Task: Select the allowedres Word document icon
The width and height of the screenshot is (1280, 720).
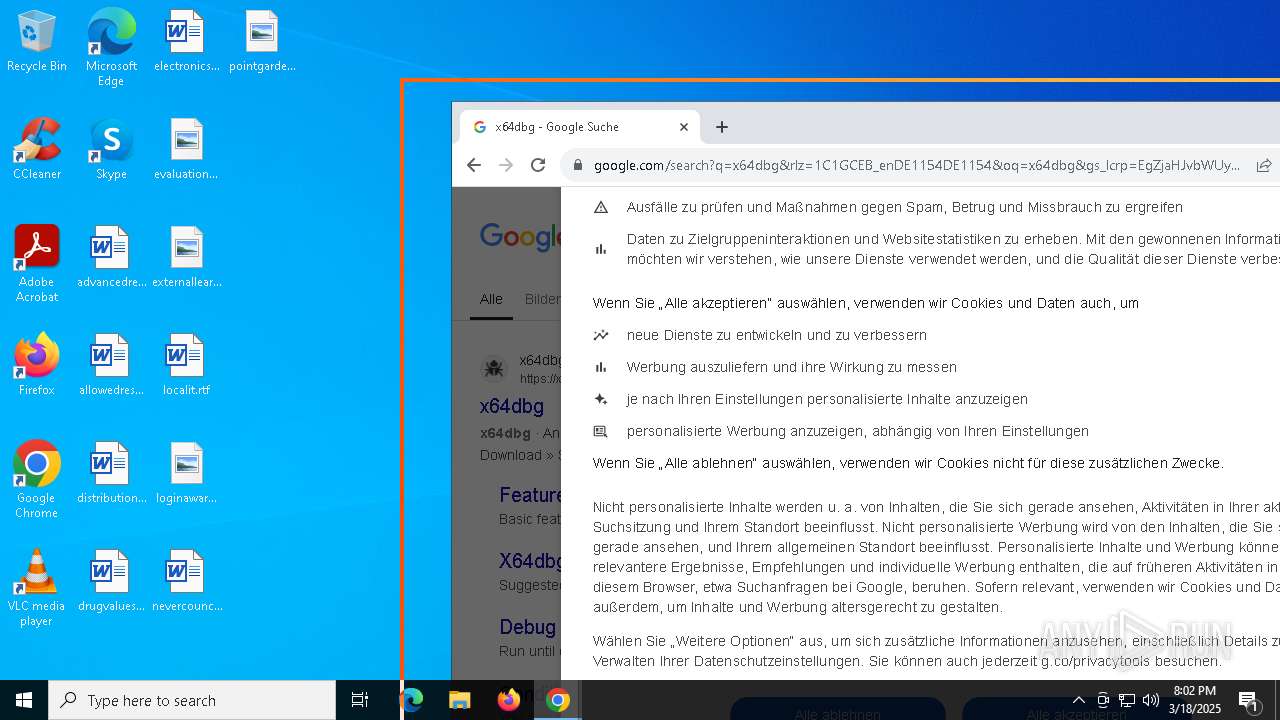Action: click(x=111, y=366)
